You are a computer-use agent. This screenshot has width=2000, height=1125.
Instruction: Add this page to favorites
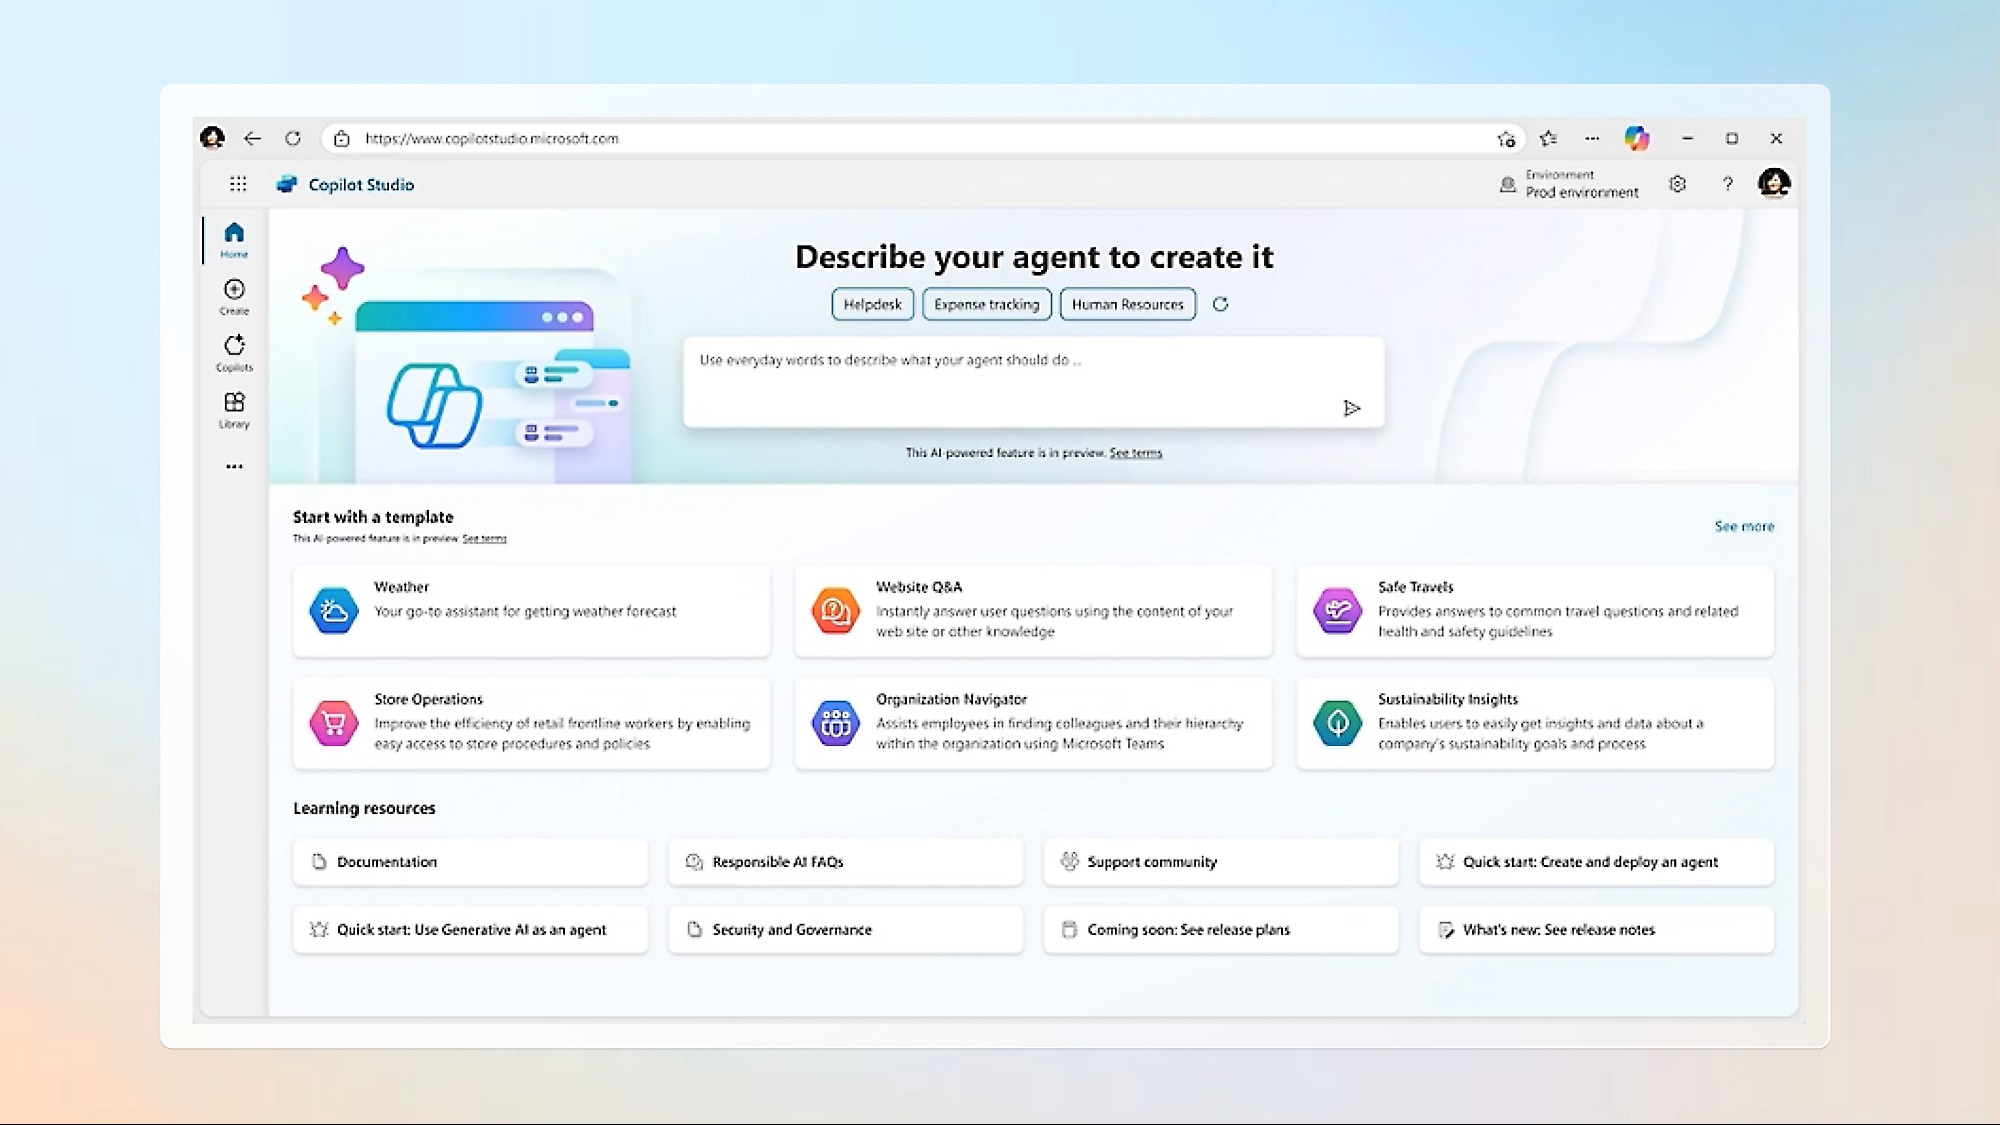pos(1506,138)
